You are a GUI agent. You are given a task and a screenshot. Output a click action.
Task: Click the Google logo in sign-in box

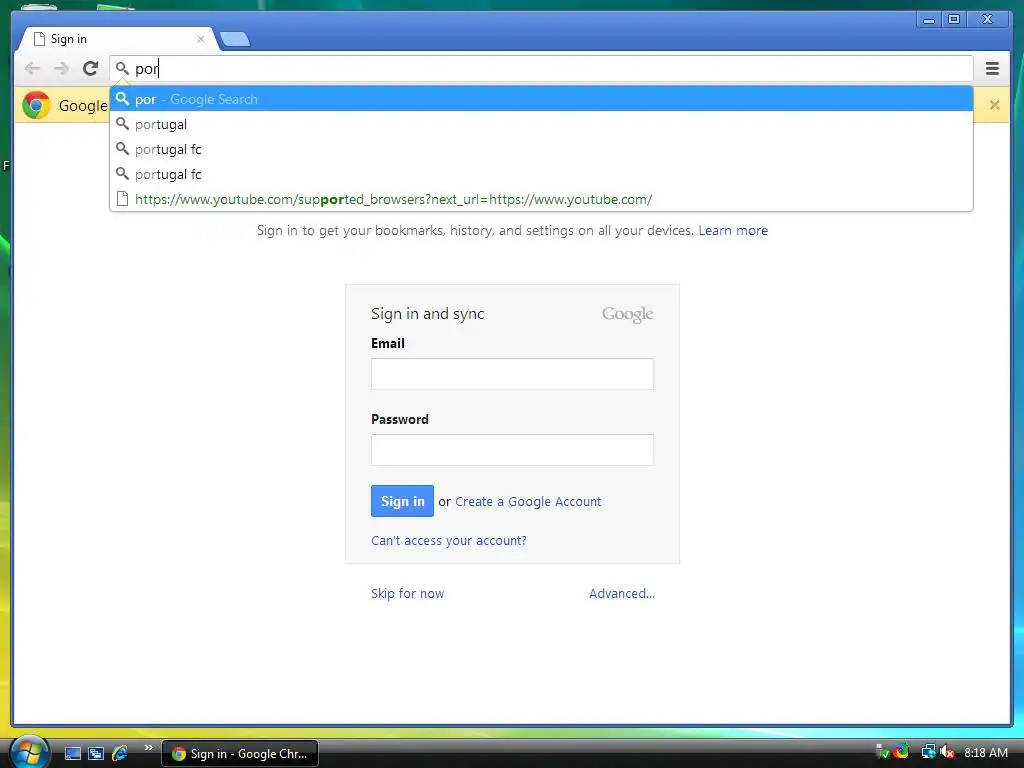pyautogui.click(x=627, y=314)
